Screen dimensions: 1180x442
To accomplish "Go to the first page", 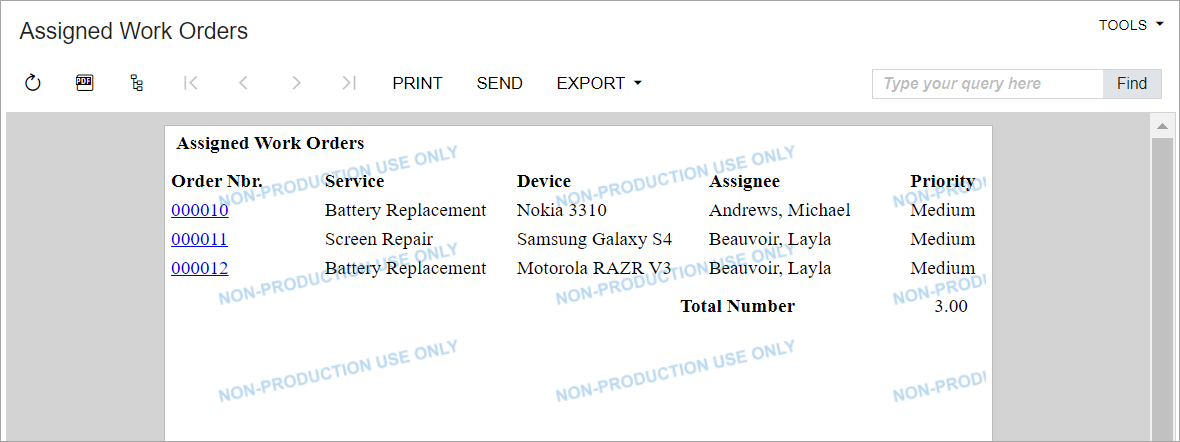I will coord(191,83).
